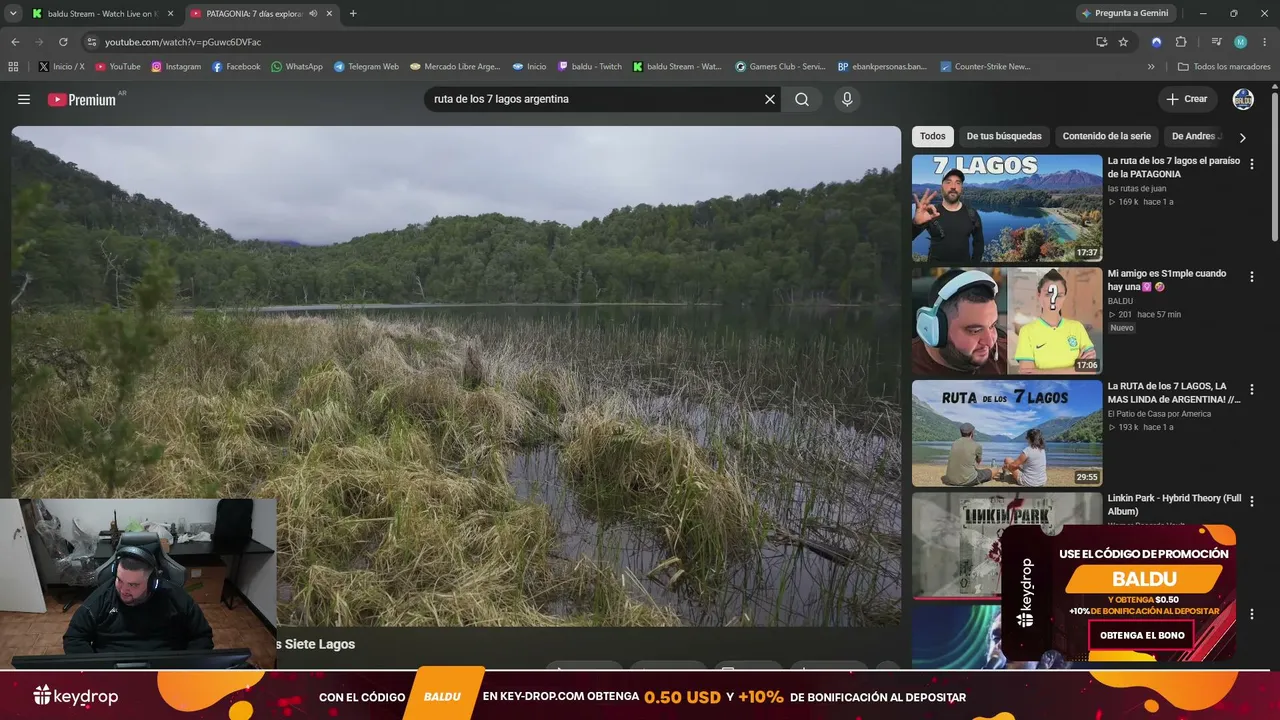Click Pregunta a Gemini button
This screenshot has height=720, width=1280.
pos(1125,13)
